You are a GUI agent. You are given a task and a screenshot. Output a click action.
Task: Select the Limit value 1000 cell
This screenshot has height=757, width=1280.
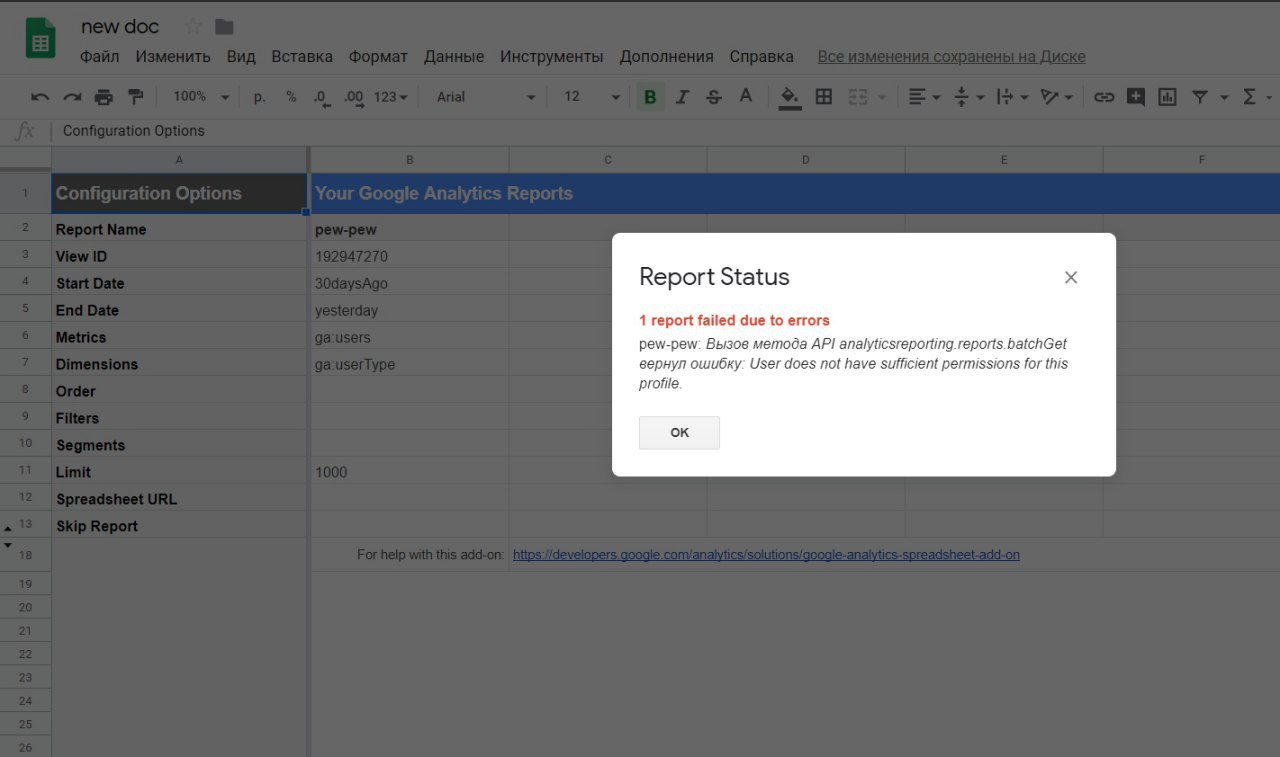410,472
